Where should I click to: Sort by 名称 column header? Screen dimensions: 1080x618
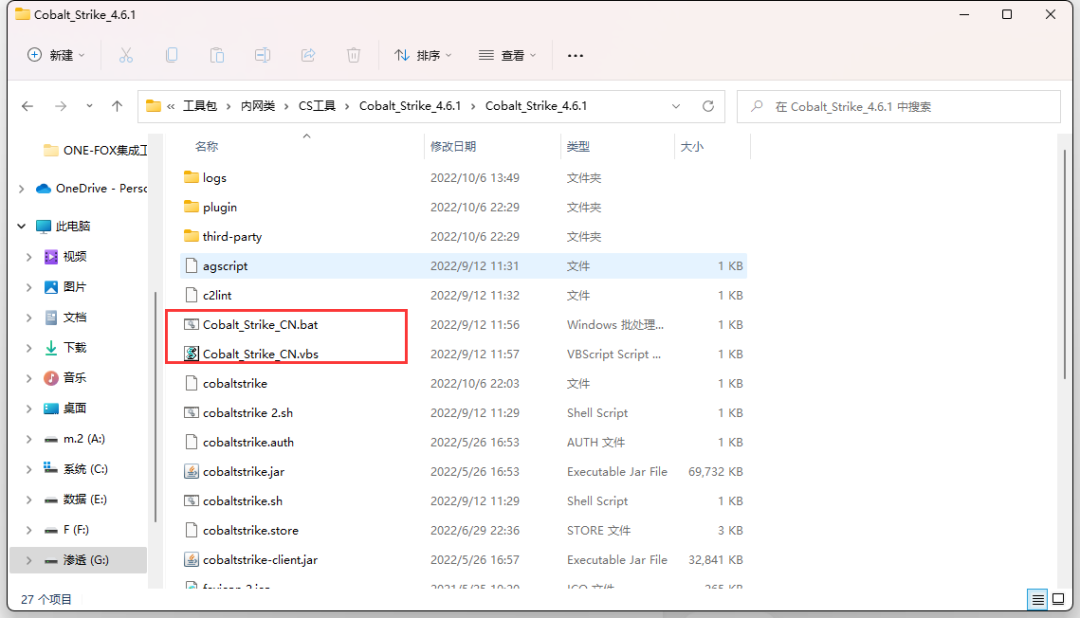(x=207, y=146)
